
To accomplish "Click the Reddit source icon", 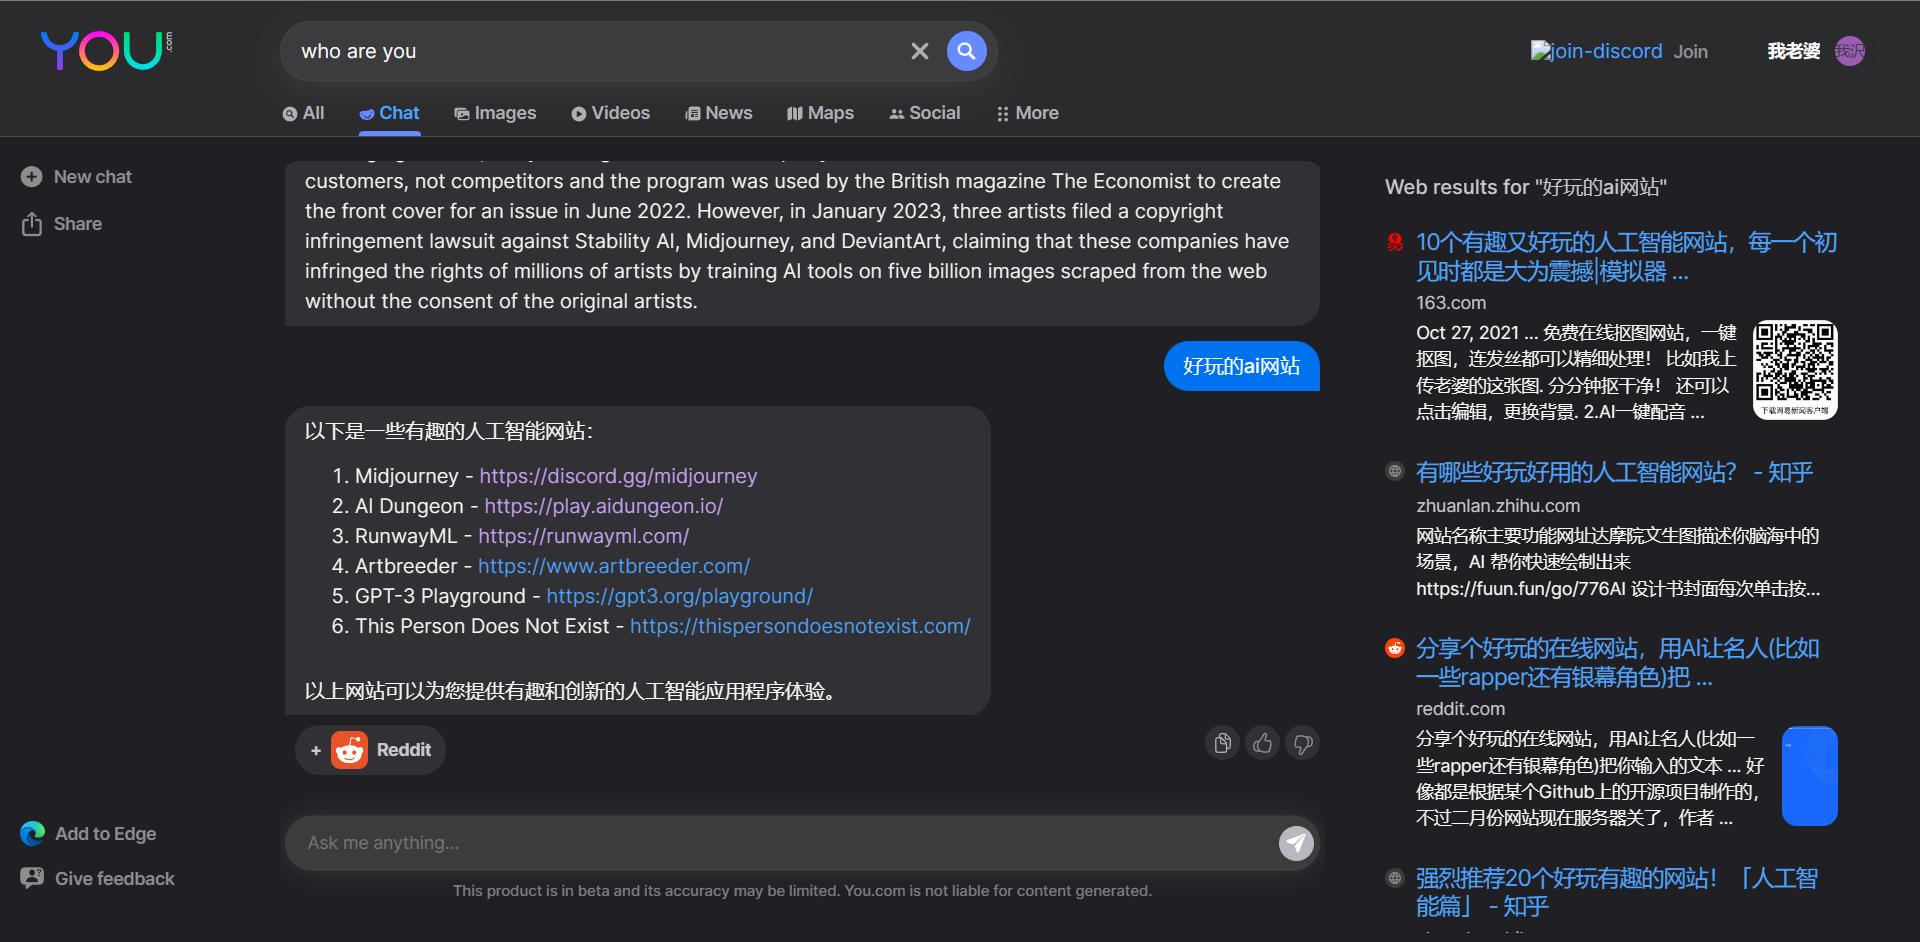I will [350, 750].
